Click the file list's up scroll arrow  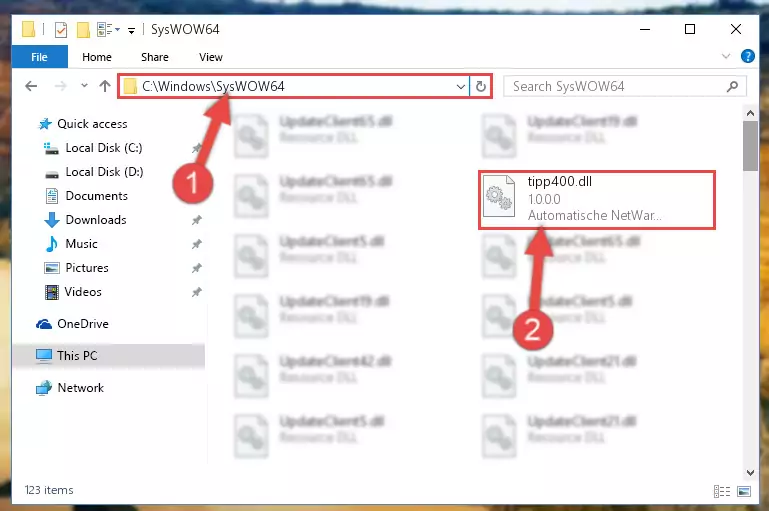tap(750, 113)
